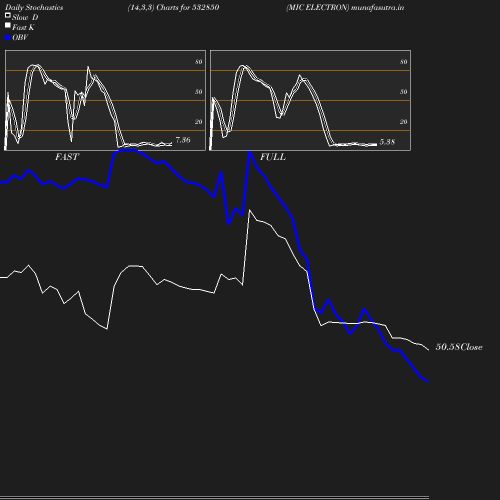Click the Slow D legend swatch
The width and height of the screenshot is (500, 500).
(x=8, y=15)
